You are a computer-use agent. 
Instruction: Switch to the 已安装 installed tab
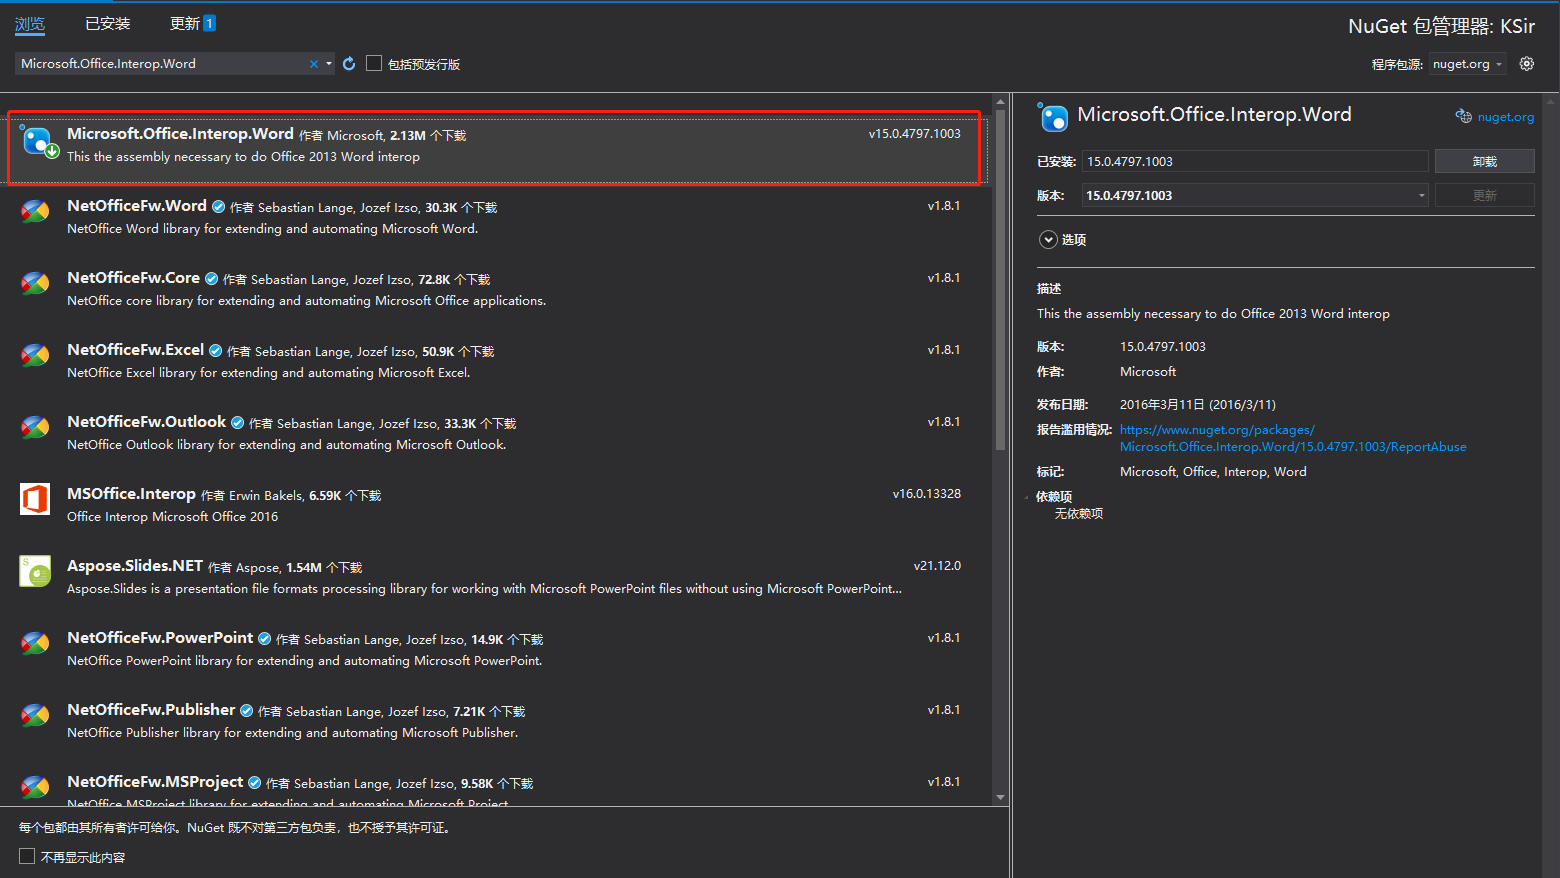coord(108,24)
